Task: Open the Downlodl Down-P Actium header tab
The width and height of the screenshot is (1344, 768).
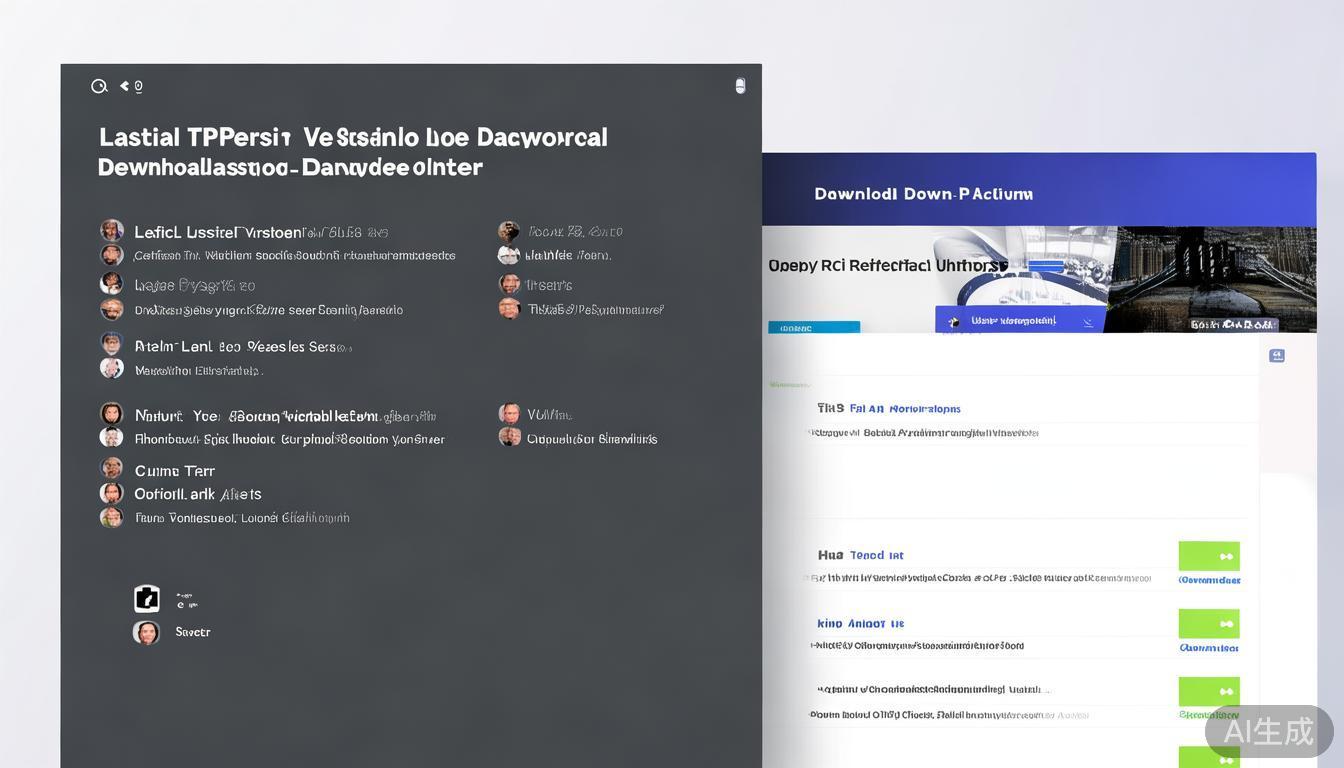Action: click(x=923, y=194)
